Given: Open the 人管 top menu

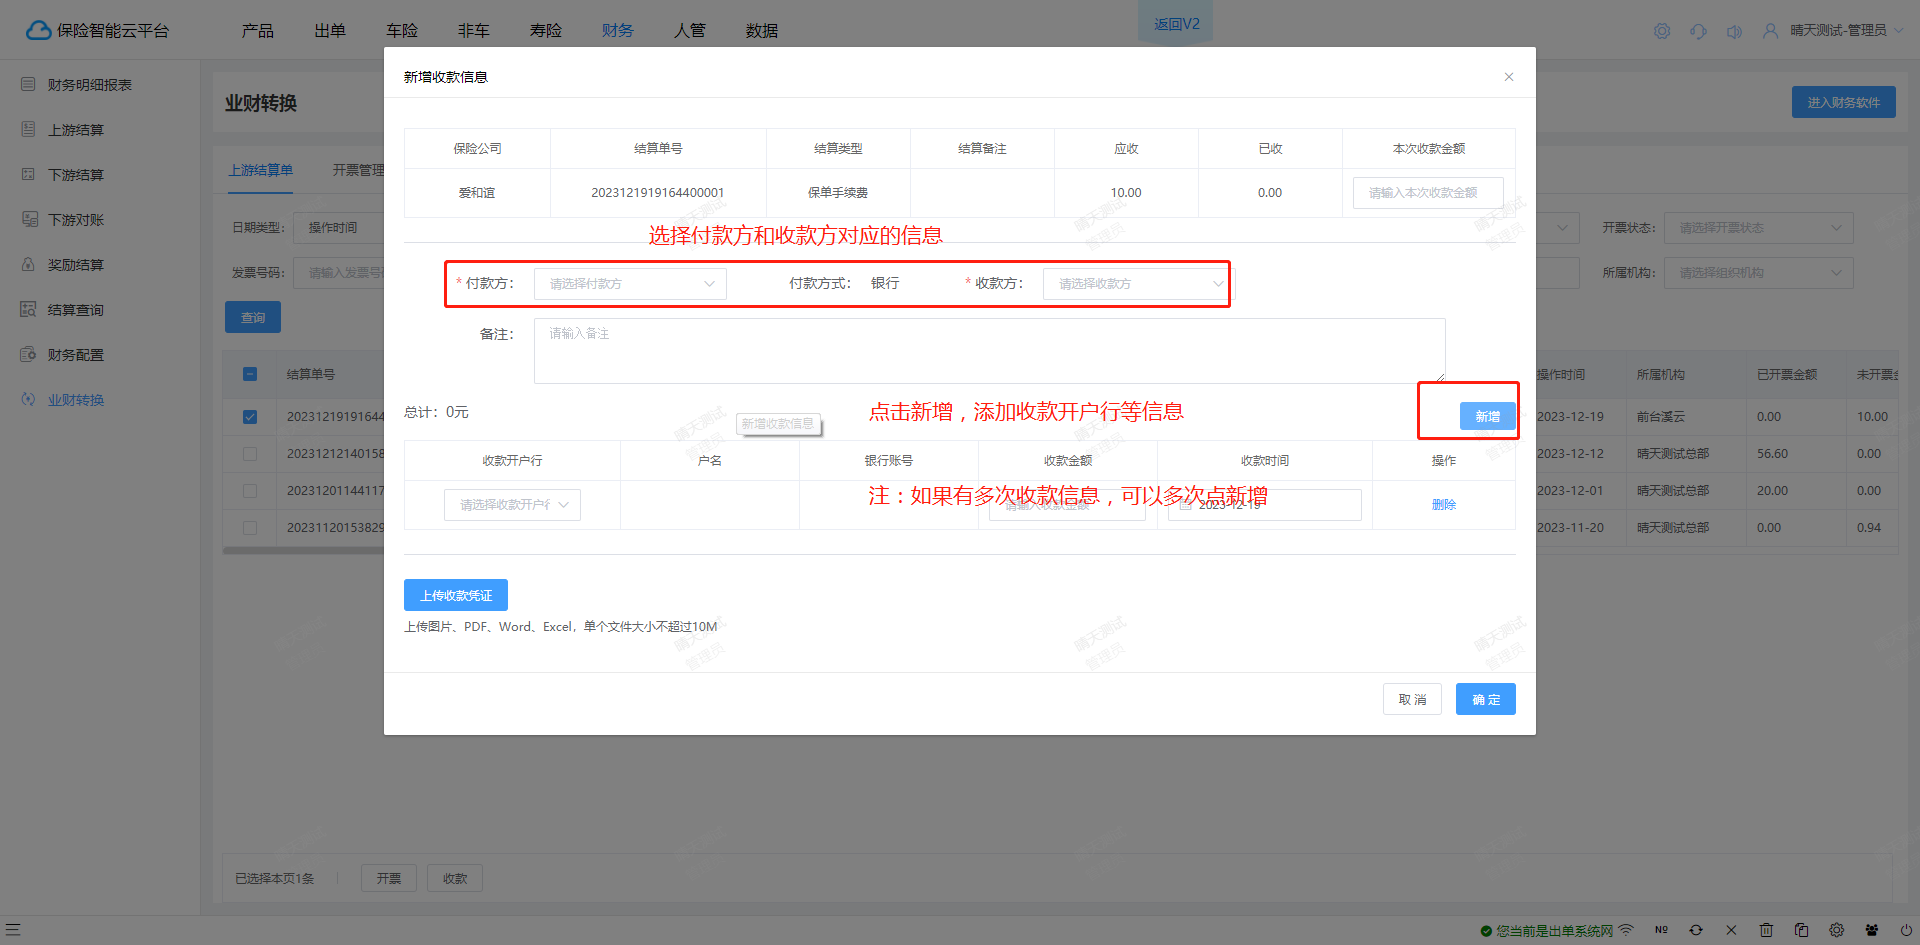Looking at the screenshot, I should 690,31.
